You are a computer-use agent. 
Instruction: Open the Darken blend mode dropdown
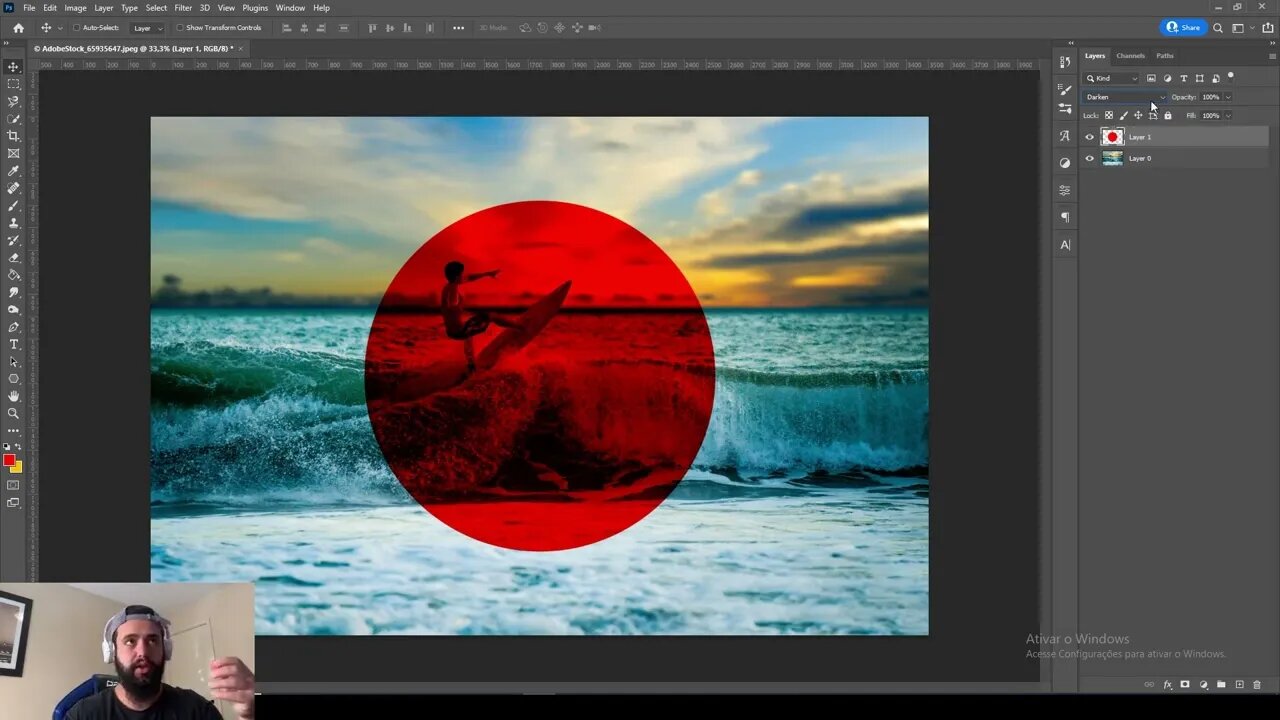[x=1126, y=97]
